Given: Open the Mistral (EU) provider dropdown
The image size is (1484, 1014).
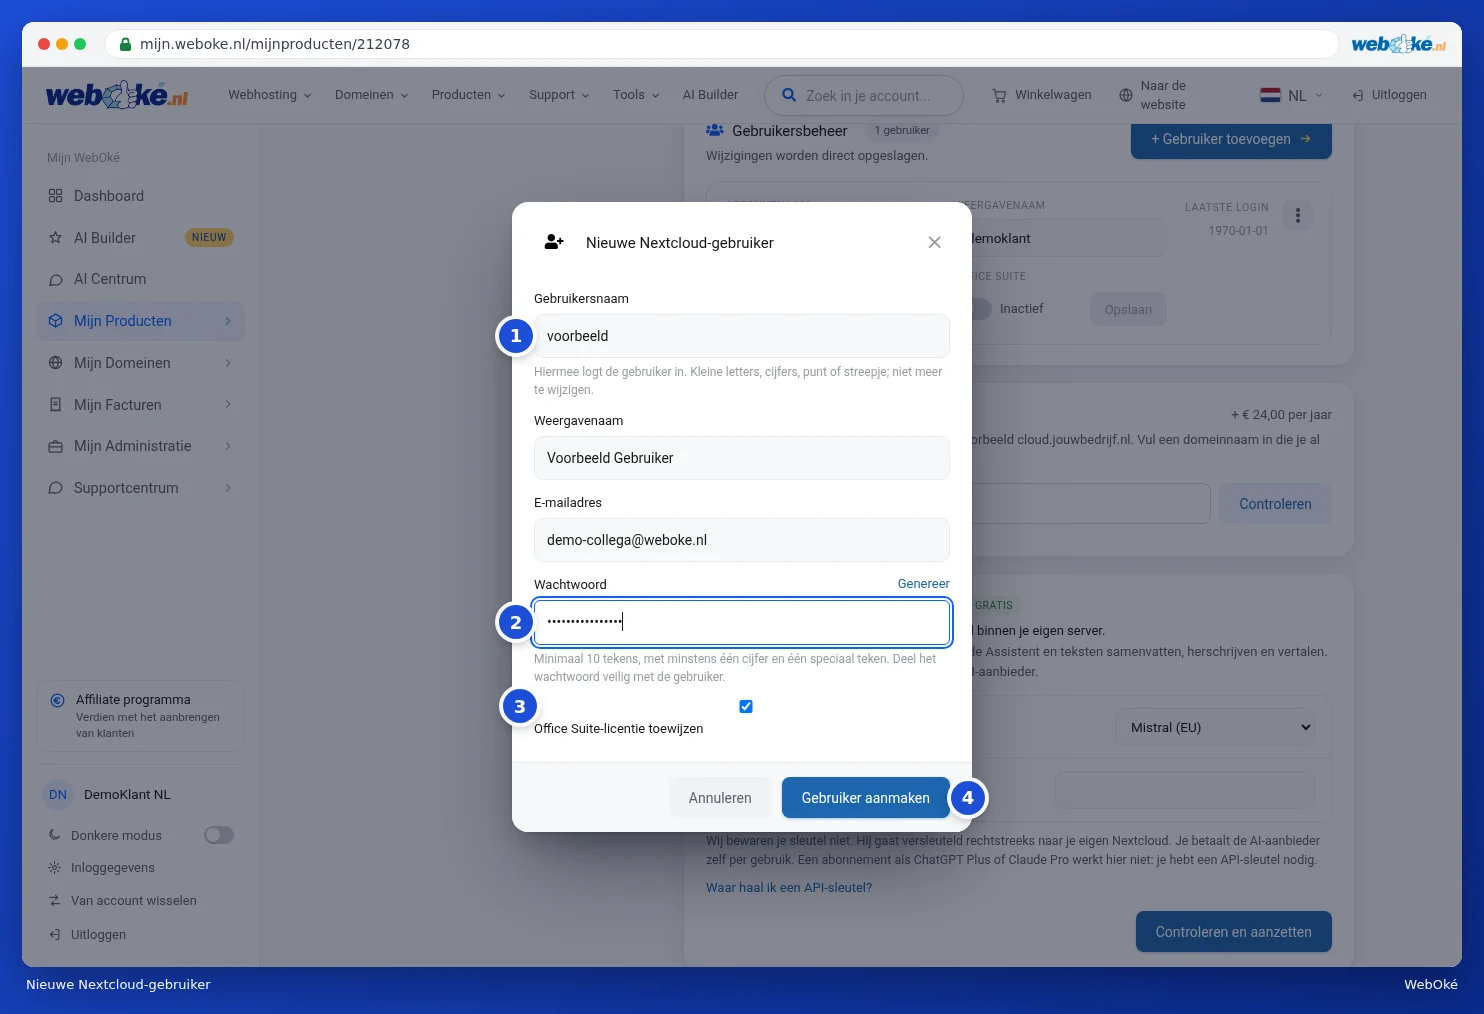Looking at the screenshot, I should [x=1216, y=727].
